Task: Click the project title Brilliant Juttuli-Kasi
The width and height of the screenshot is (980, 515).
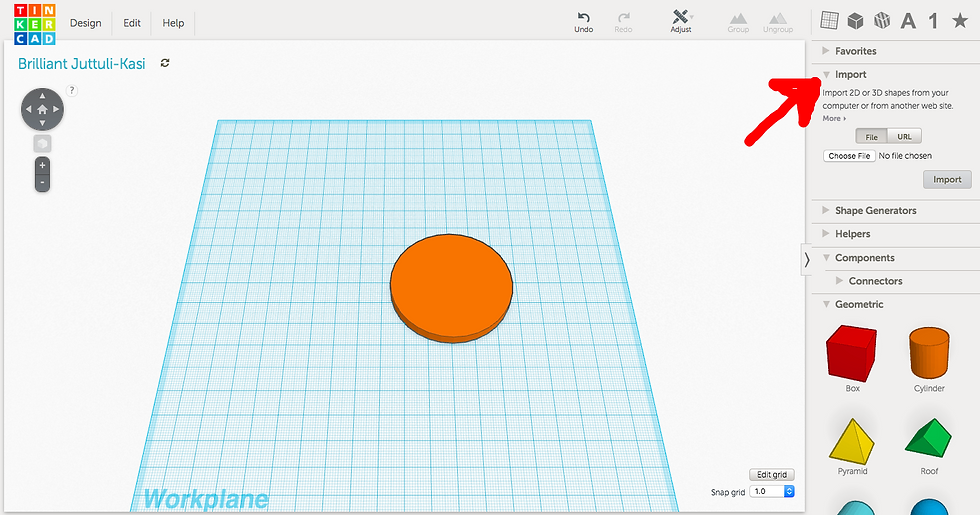Action: coord(81,63)
